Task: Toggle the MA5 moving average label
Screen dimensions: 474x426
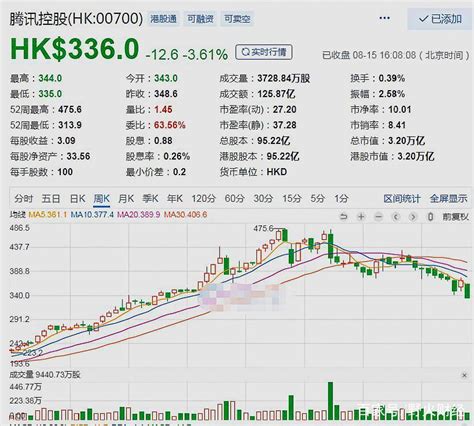Action: (x=48, y=215)
